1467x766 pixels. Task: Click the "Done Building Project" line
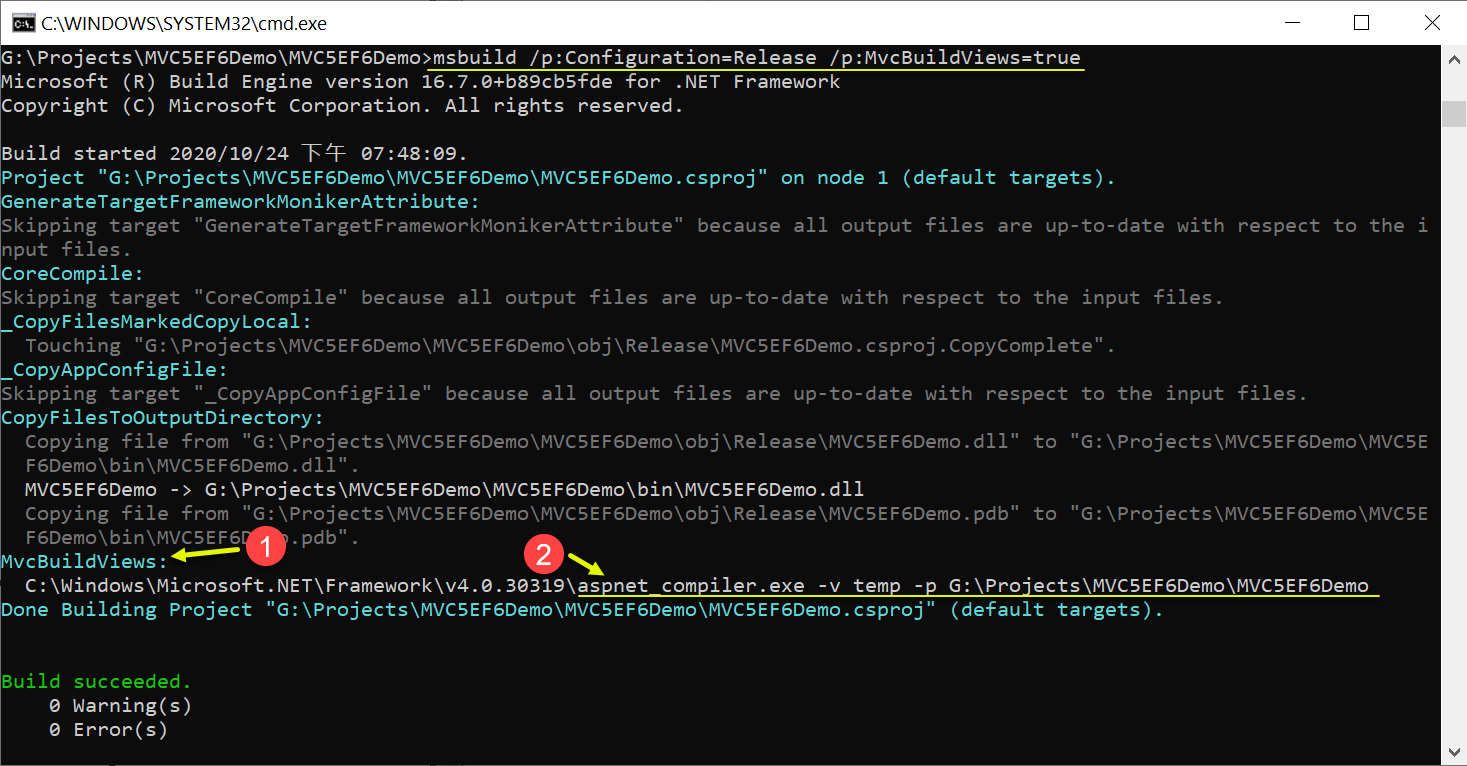click(x=583, y=610)
